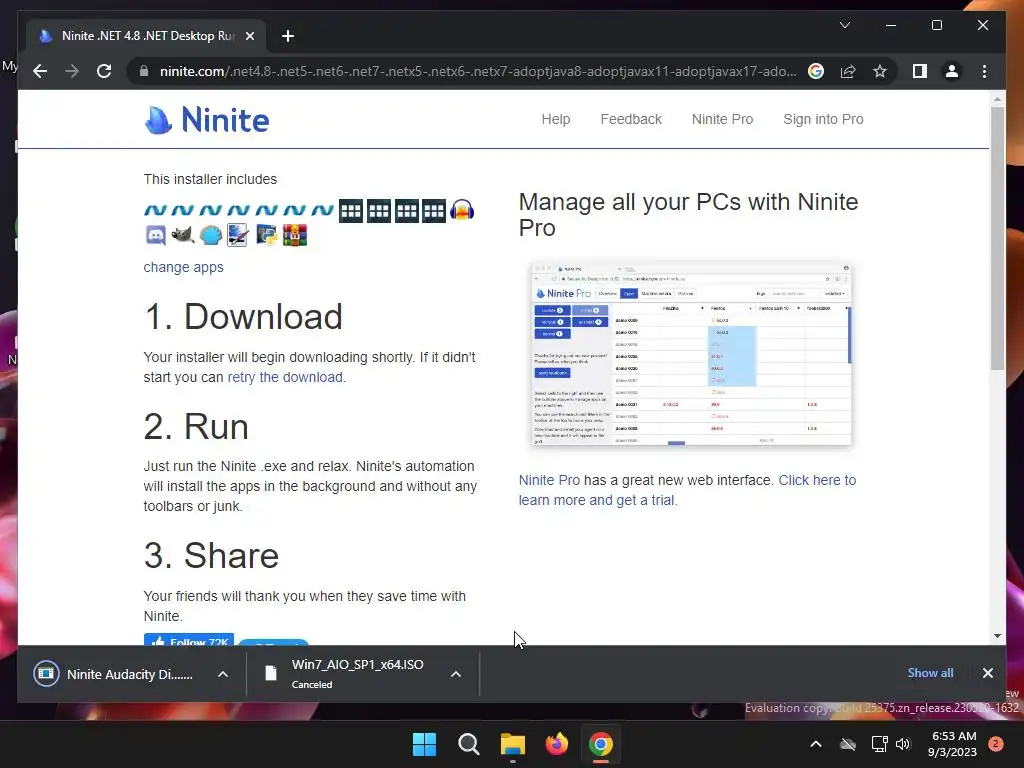The width and height of the screenshot is (1024, 768).
Task: Open the notification badge showing 2
Action: point(996,744)
